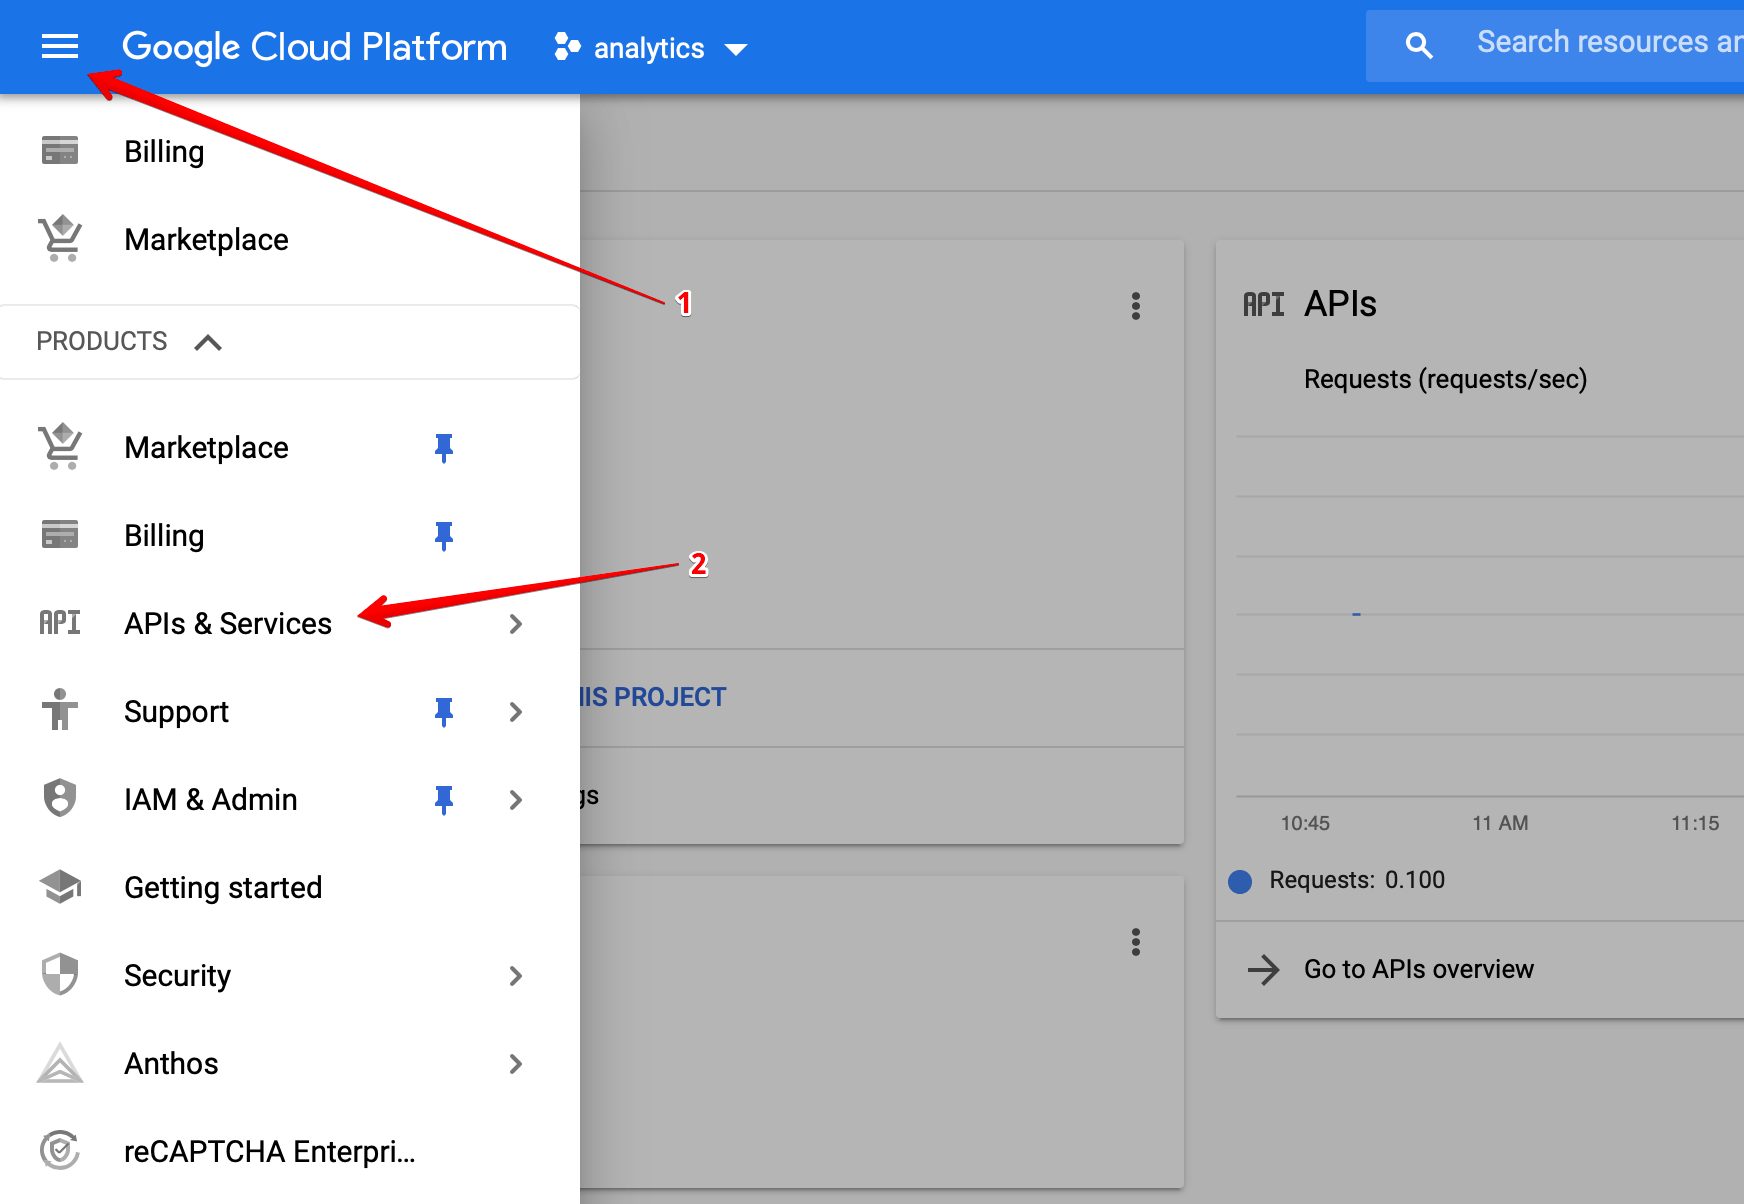Open Billing under Products list

[x=164, y=535]
